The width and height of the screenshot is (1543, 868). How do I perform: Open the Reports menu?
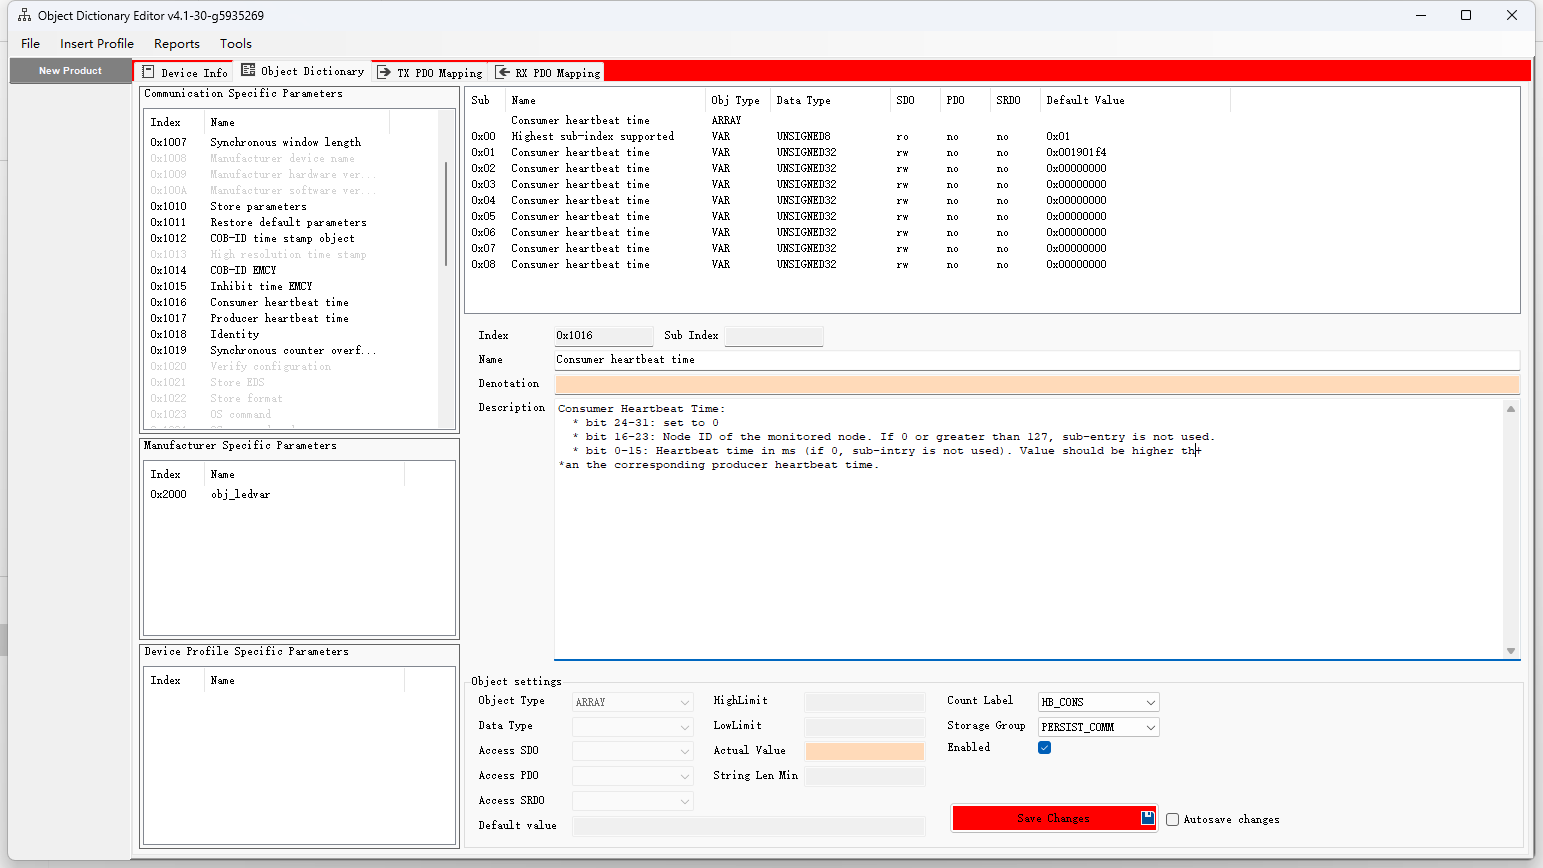pyautogui.click(x=177, y=44)
